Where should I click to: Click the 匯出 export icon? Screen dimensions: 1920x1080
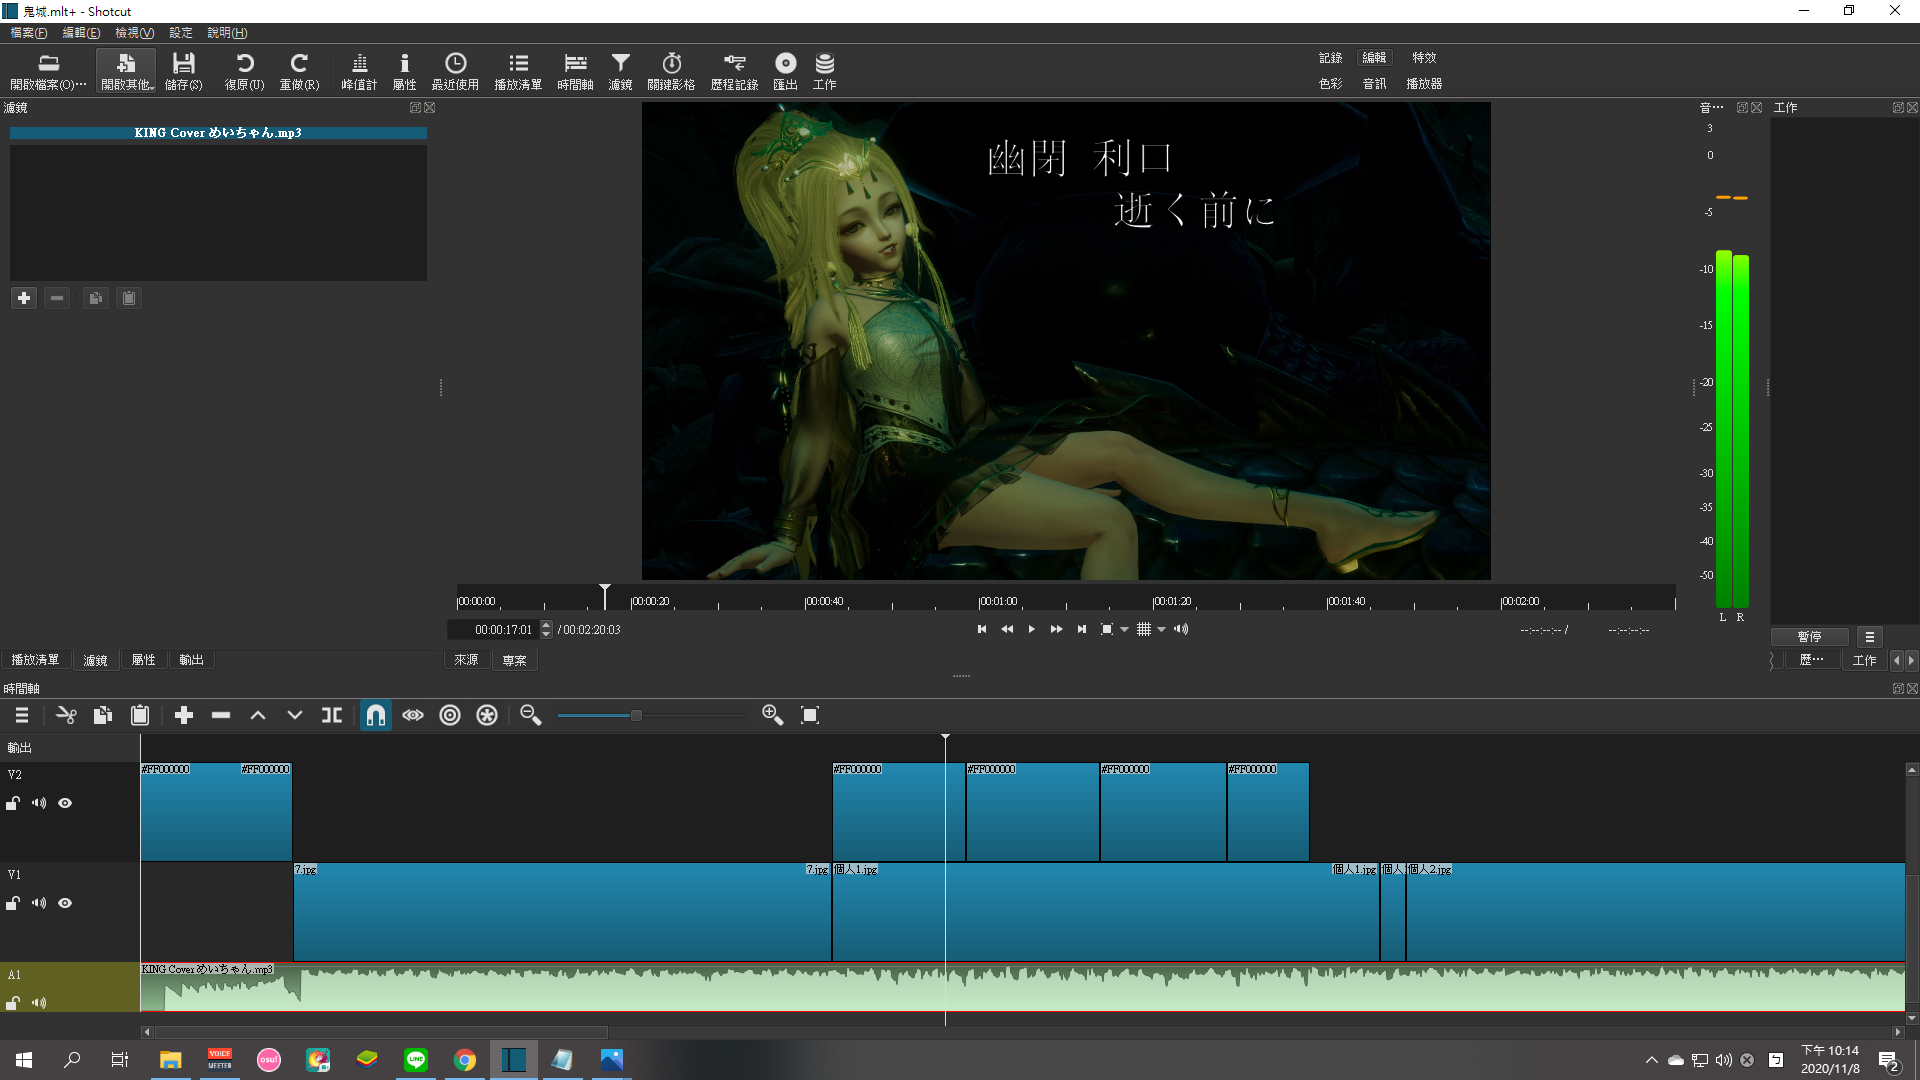785,71
